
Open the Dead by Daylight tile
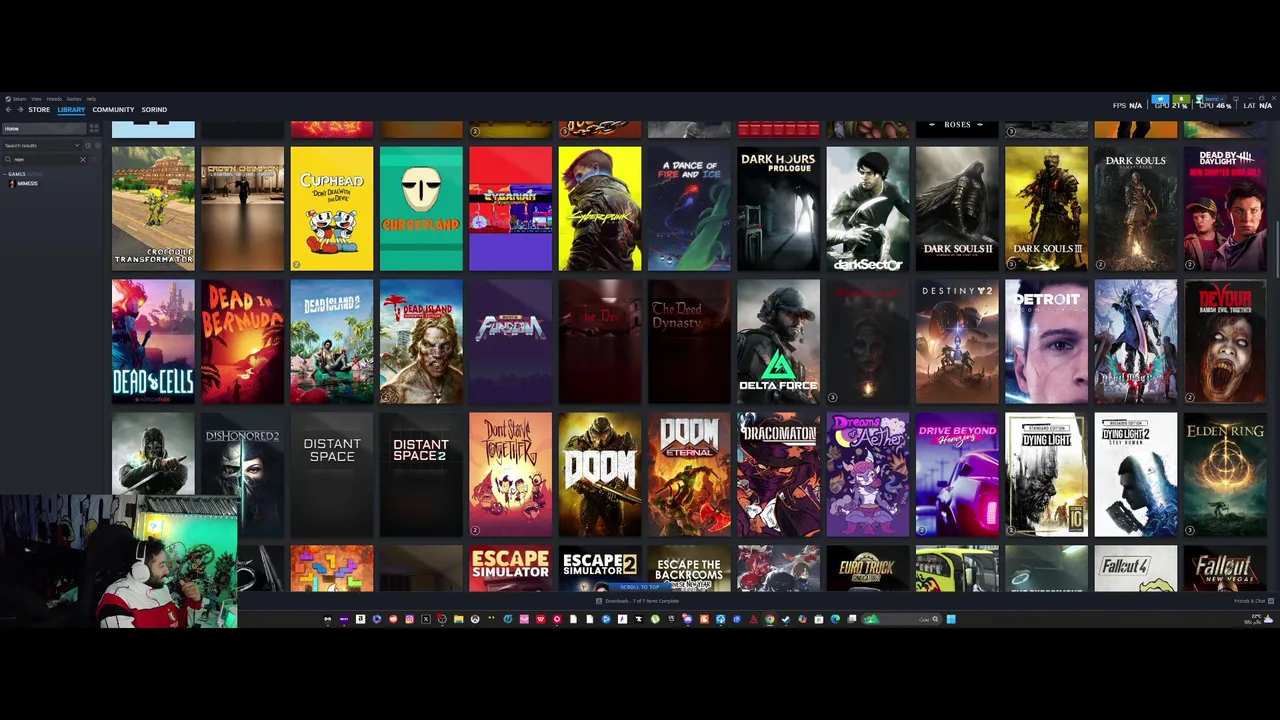click(x=1226, y=209)
